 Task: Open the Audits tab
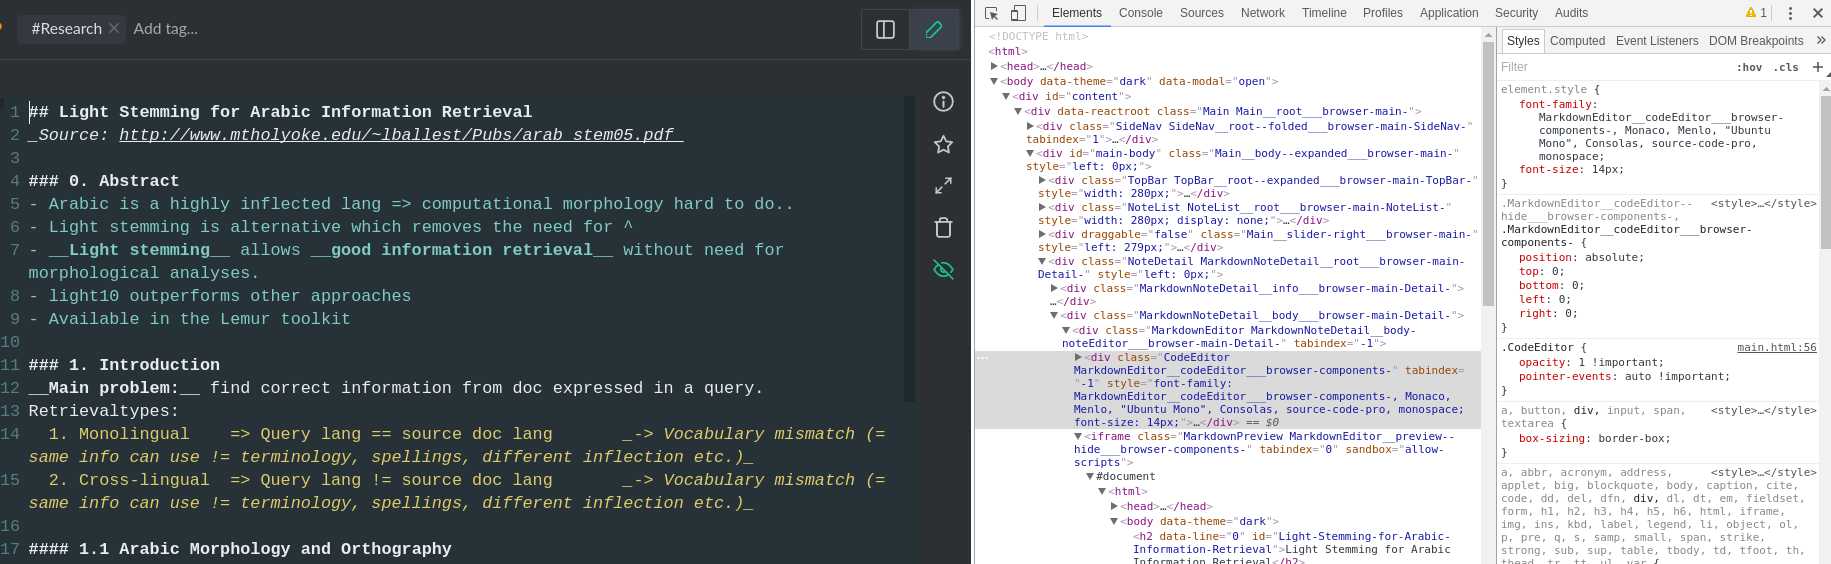pos(1571,13)
